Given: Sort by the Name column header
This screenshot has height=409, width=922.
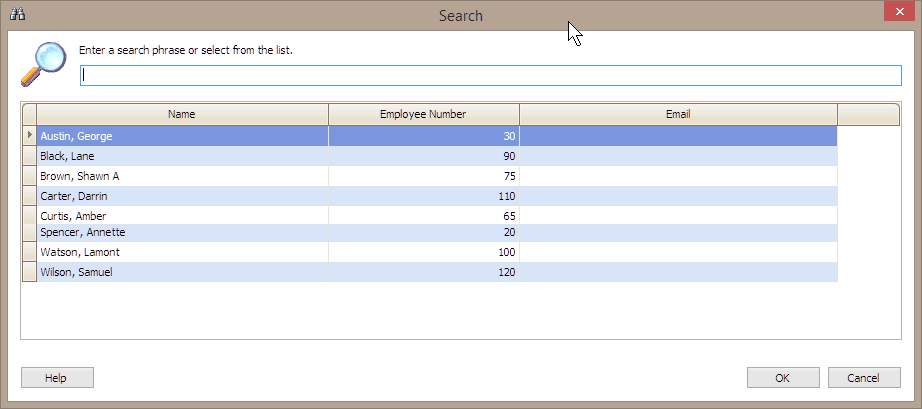Looking at the screenshot, I should point(182,114).
